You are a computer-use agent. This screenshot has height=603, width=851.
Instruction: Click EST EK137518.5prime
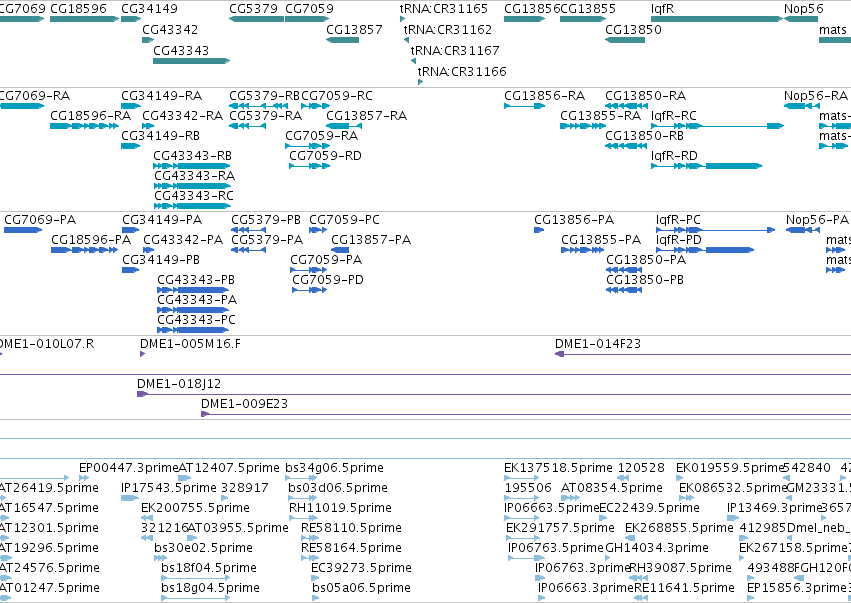(x=558, y=468)
